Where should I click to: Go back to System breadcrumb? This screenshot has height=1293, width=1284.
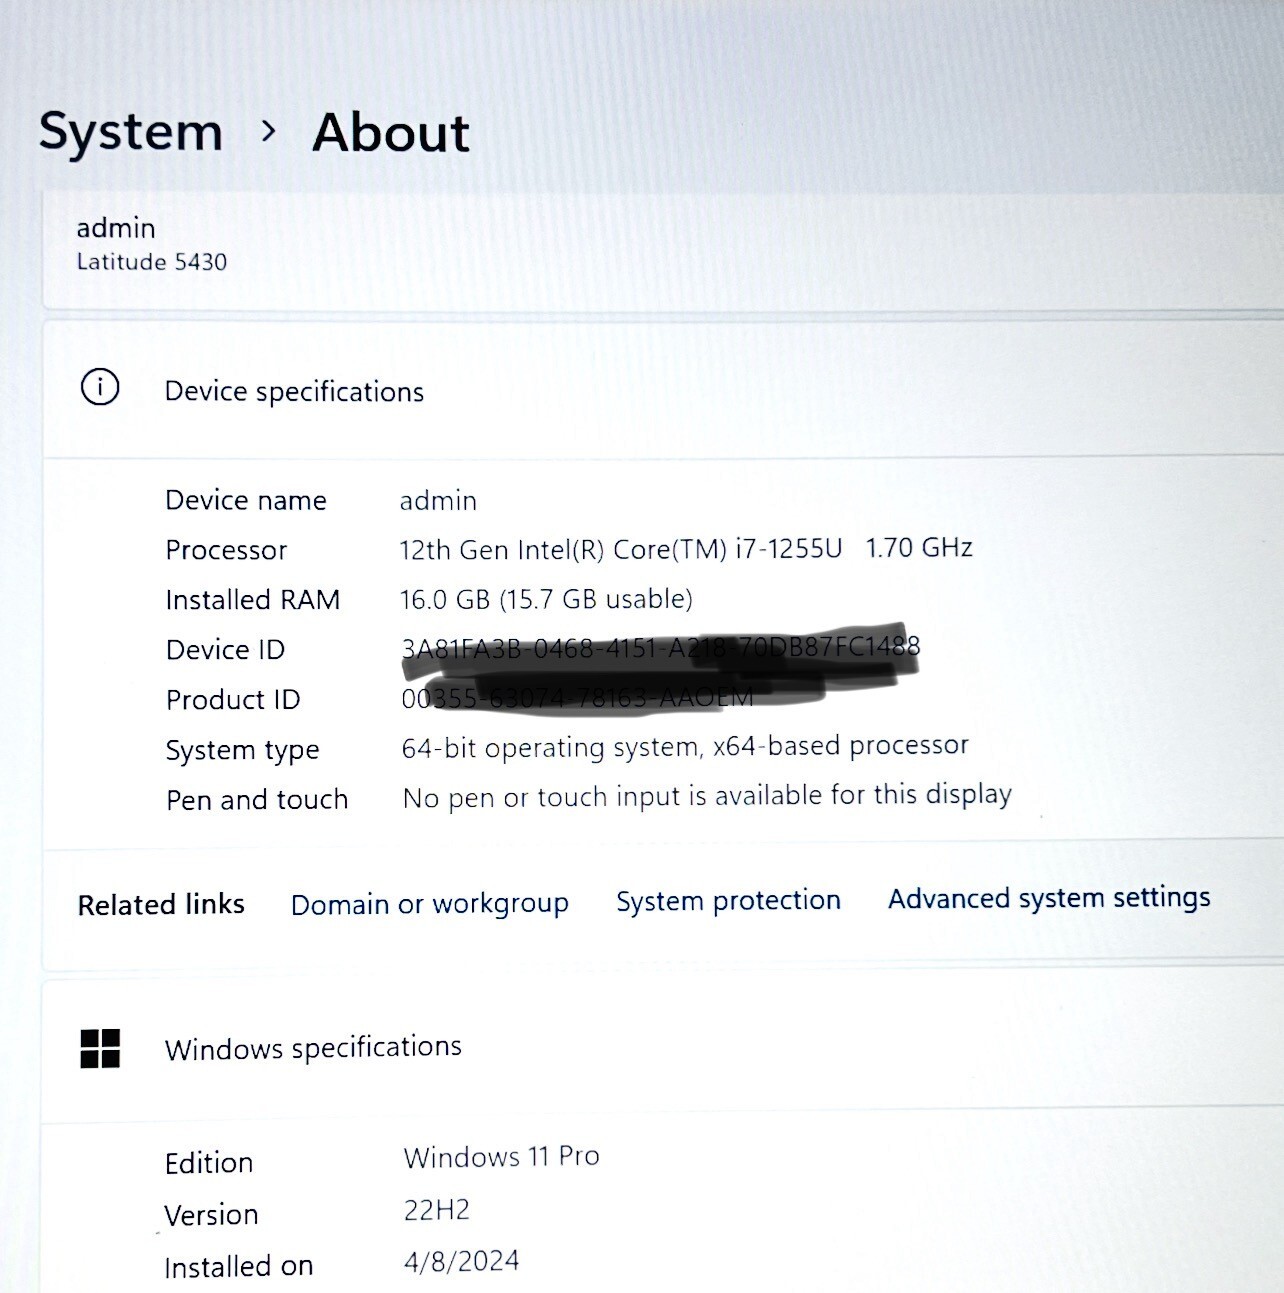(131, 133)
